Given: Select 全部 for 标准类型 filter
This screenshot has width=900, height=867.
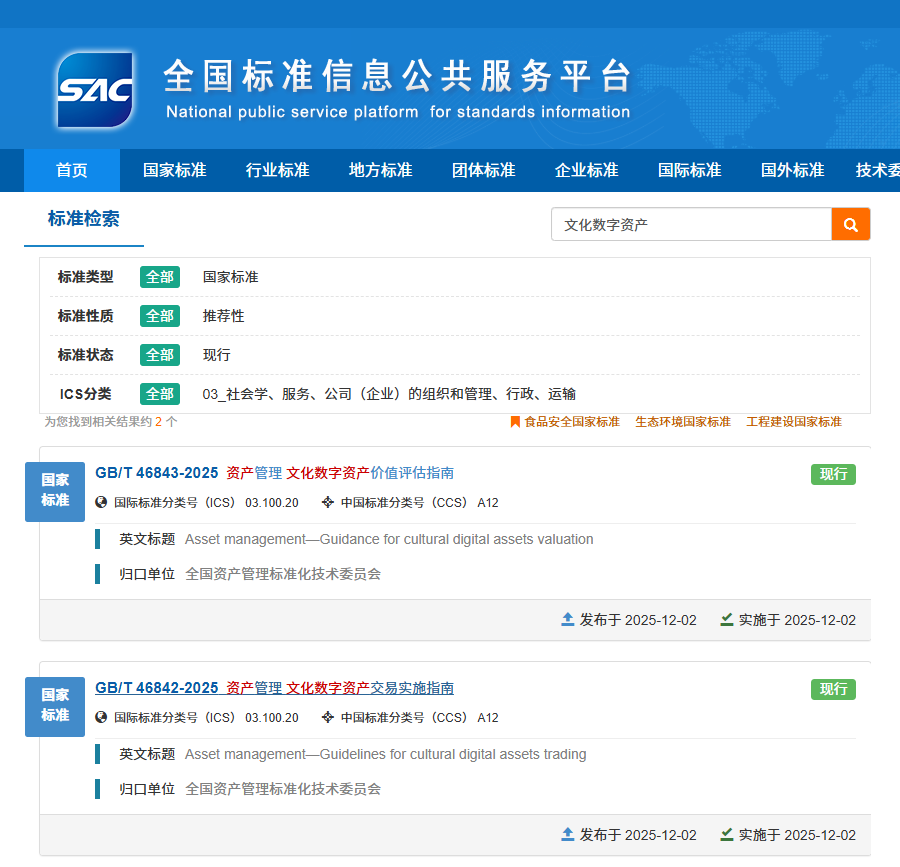Looking at the screenshot, I should [159, 277].
